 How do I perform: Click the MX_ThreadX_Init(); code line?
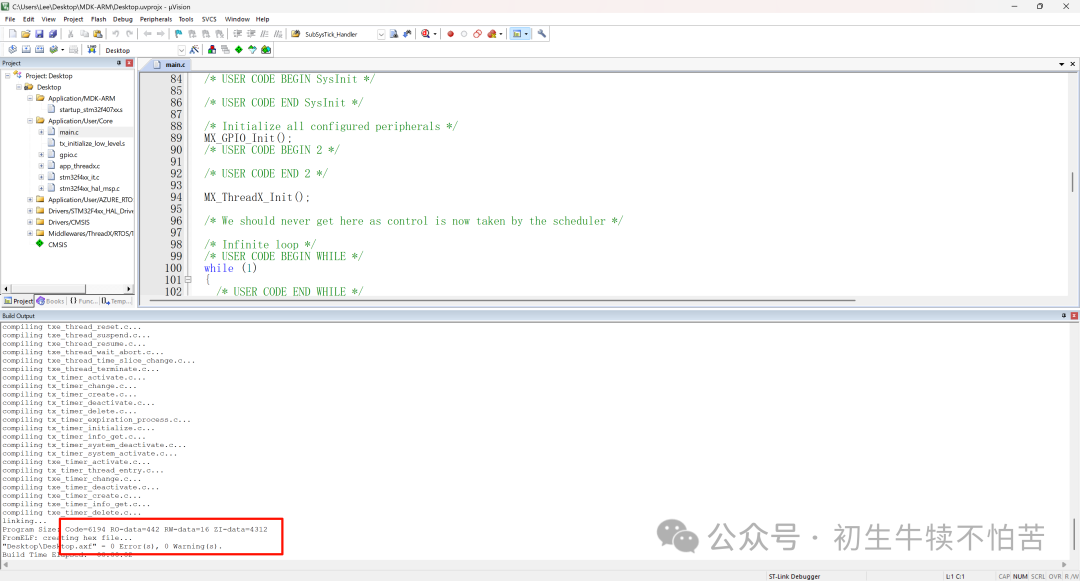click(256, 197)
